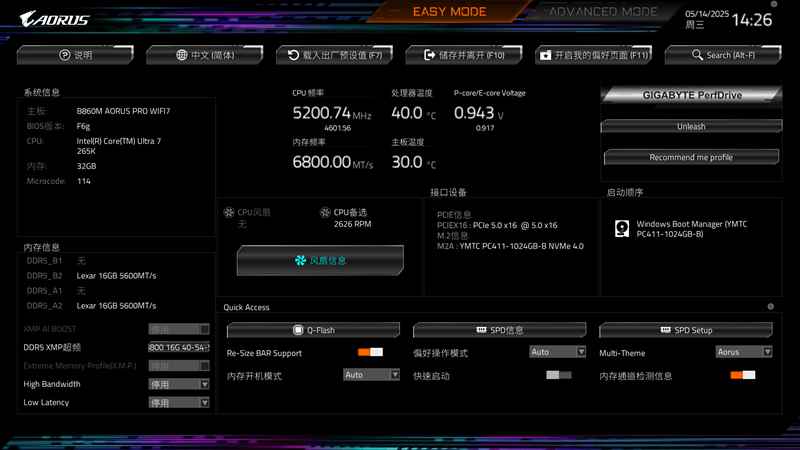
Task: Open the Multi-Theme Aorus dropdown
Action: [744, 352]
